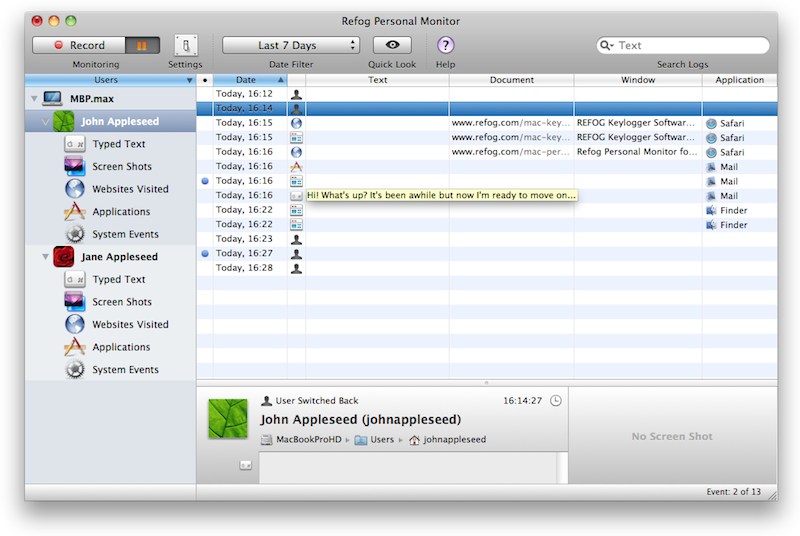This screenshot has width=800, height=536.
Task: Collapse the MBP.max computer tree
Action: [34, 99]
